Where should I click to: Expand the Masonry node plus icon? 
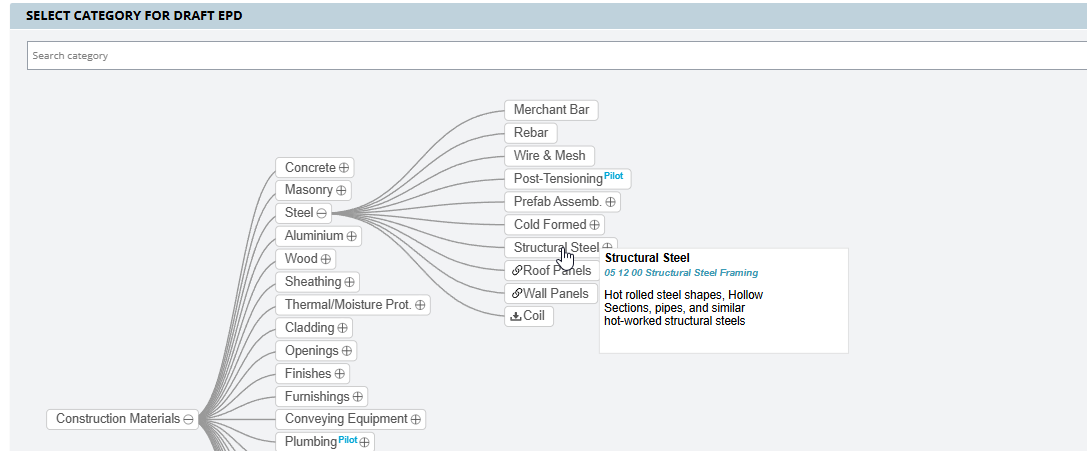point(342,190)
